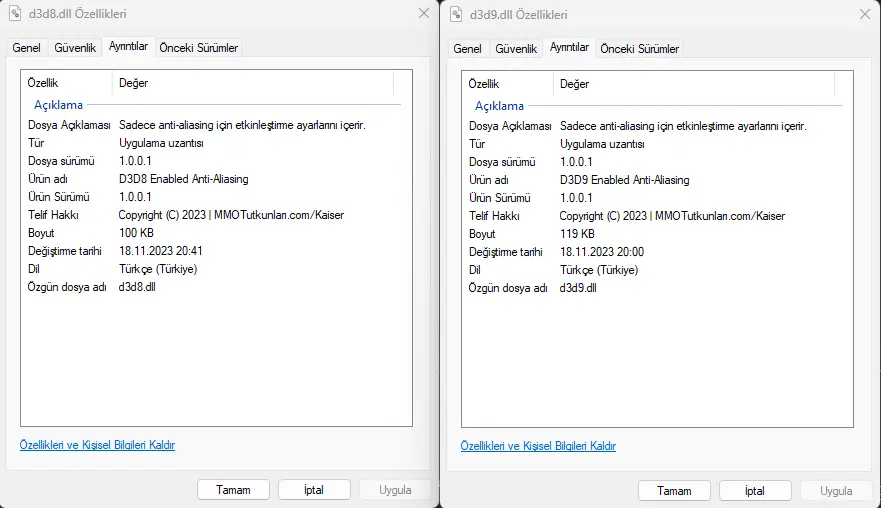Cancel with İptal in the d3d9.dll dialog
This screenshot has height=508, width=881.
[x=754, y=491]
